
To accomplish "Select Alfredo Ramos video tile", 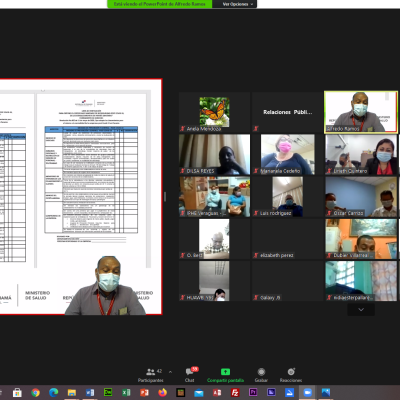I will (361, 112).
